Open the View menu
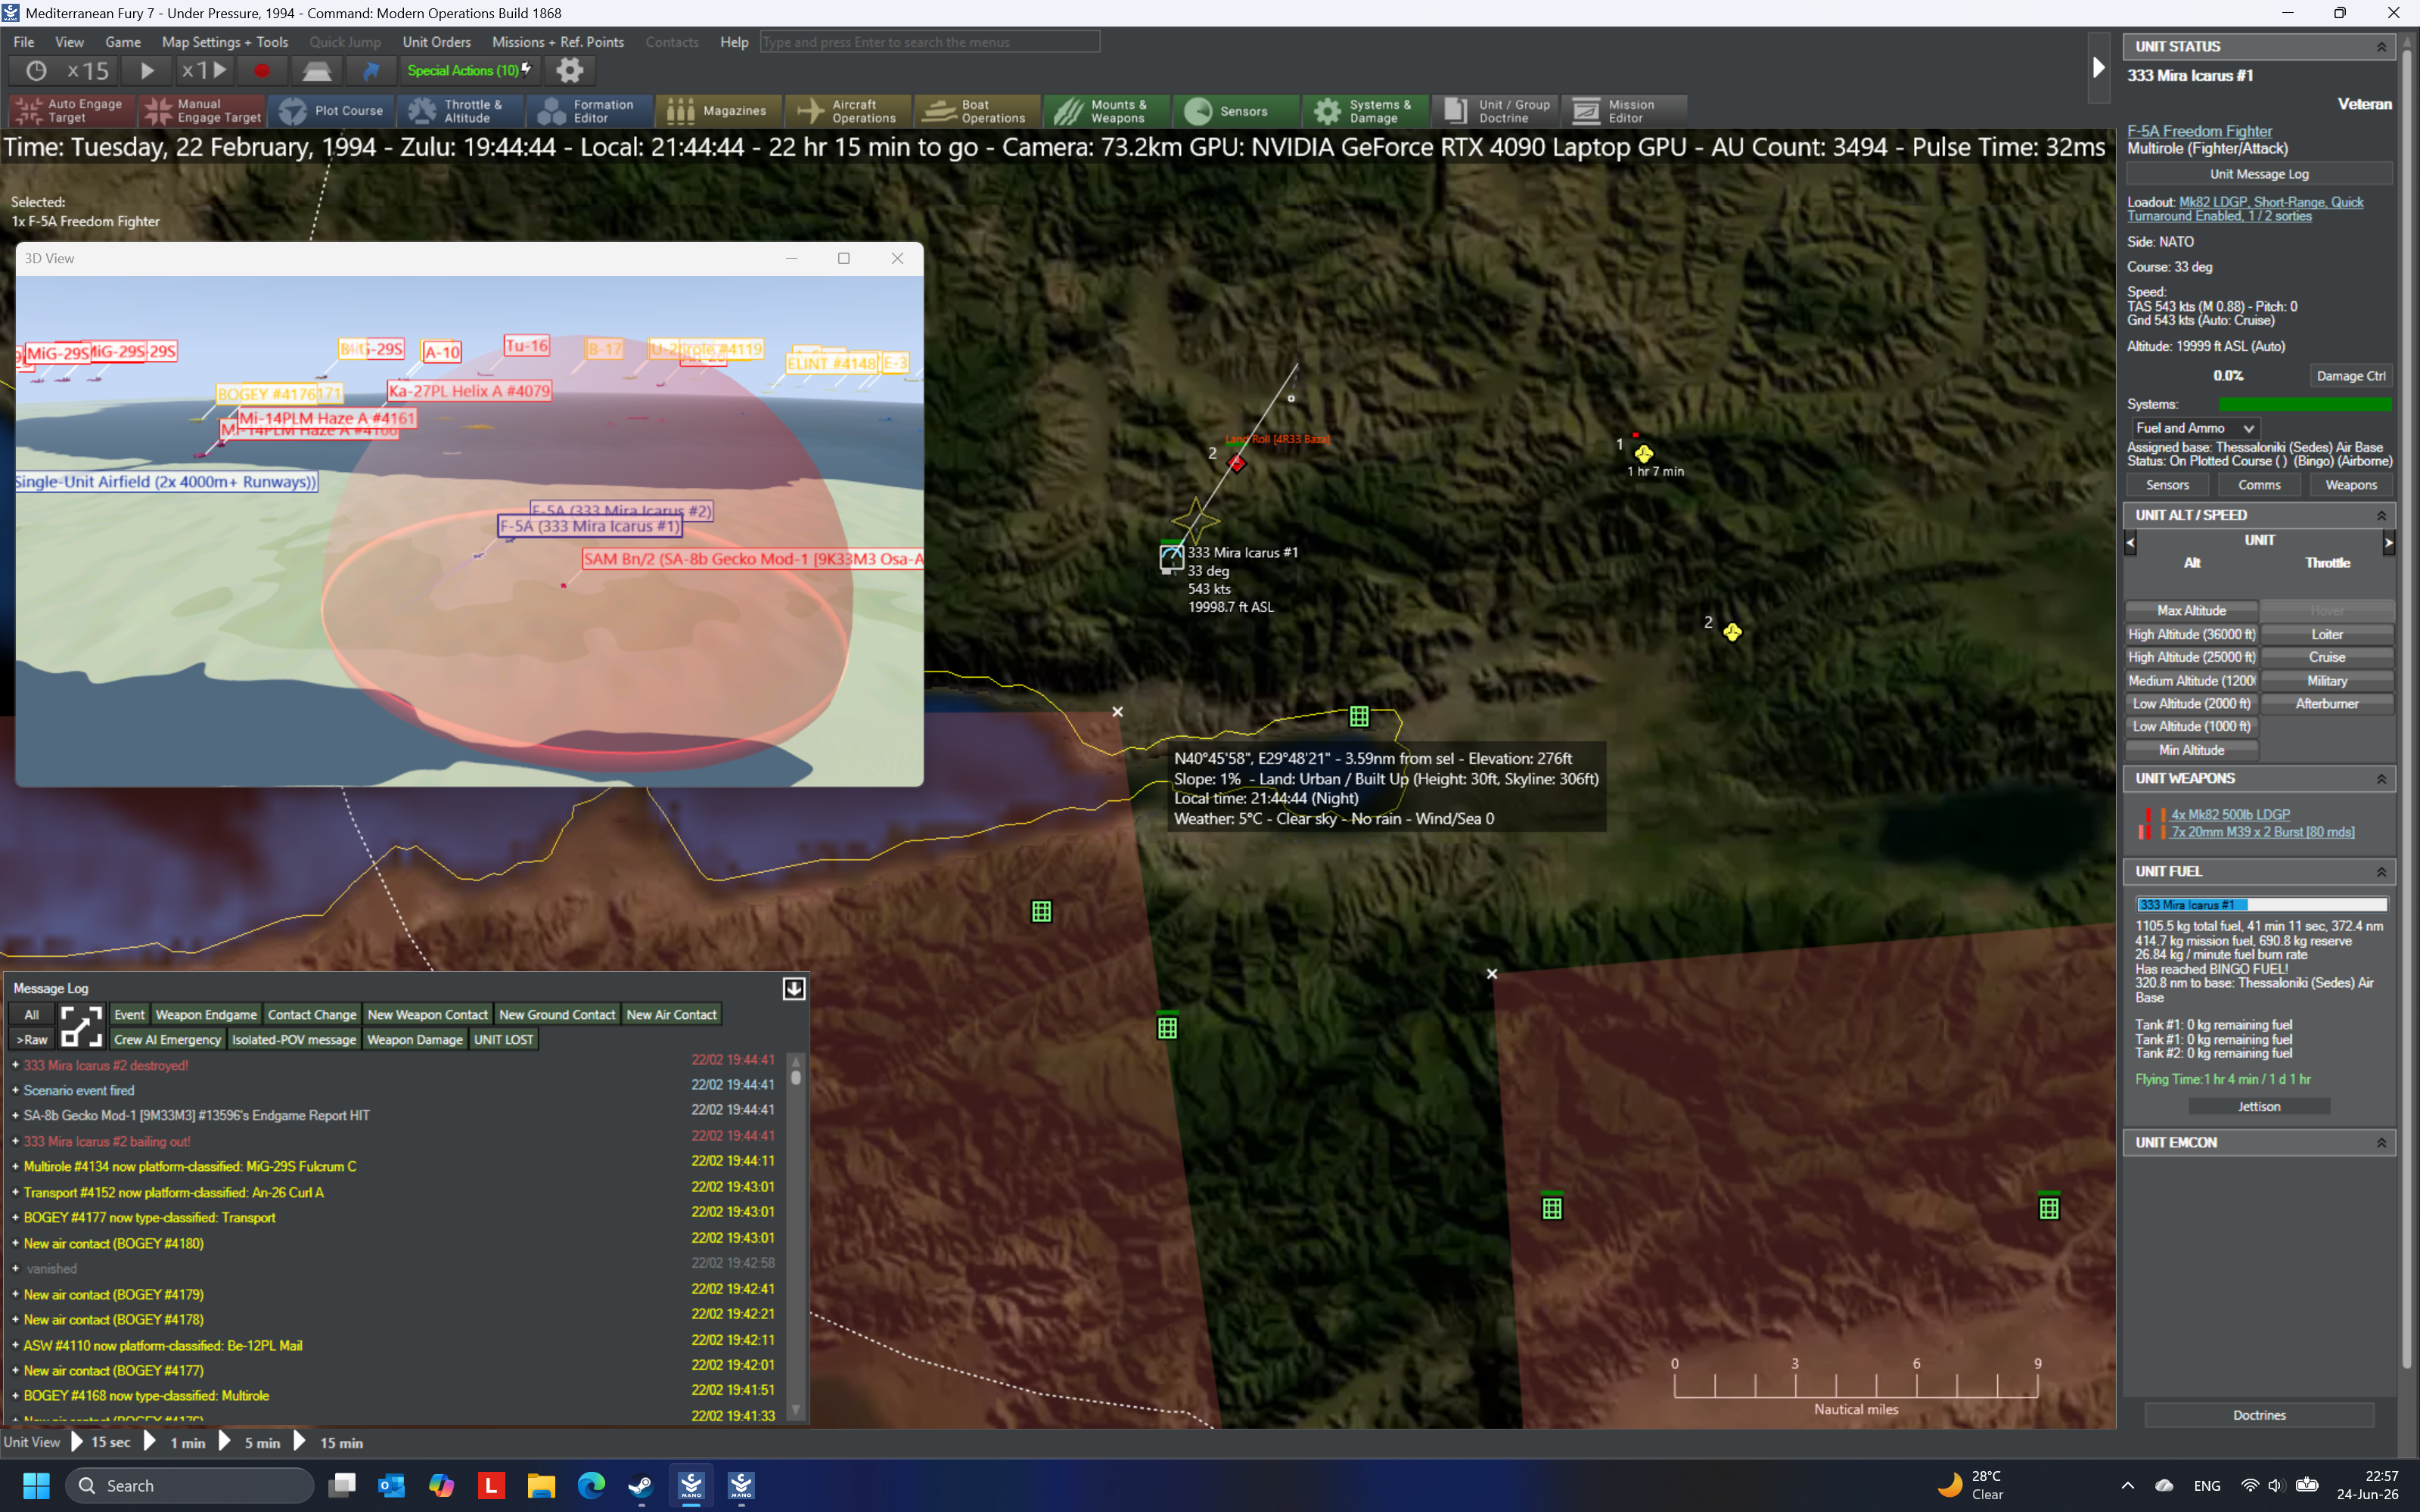 (x=69, y=42)
